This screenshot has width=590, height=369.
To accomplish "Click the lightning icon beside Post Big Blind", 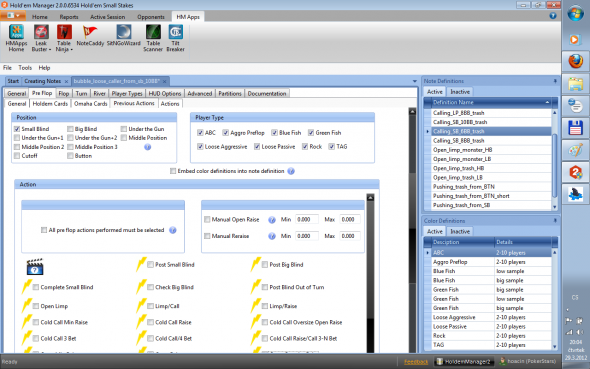I will [256, 264].
